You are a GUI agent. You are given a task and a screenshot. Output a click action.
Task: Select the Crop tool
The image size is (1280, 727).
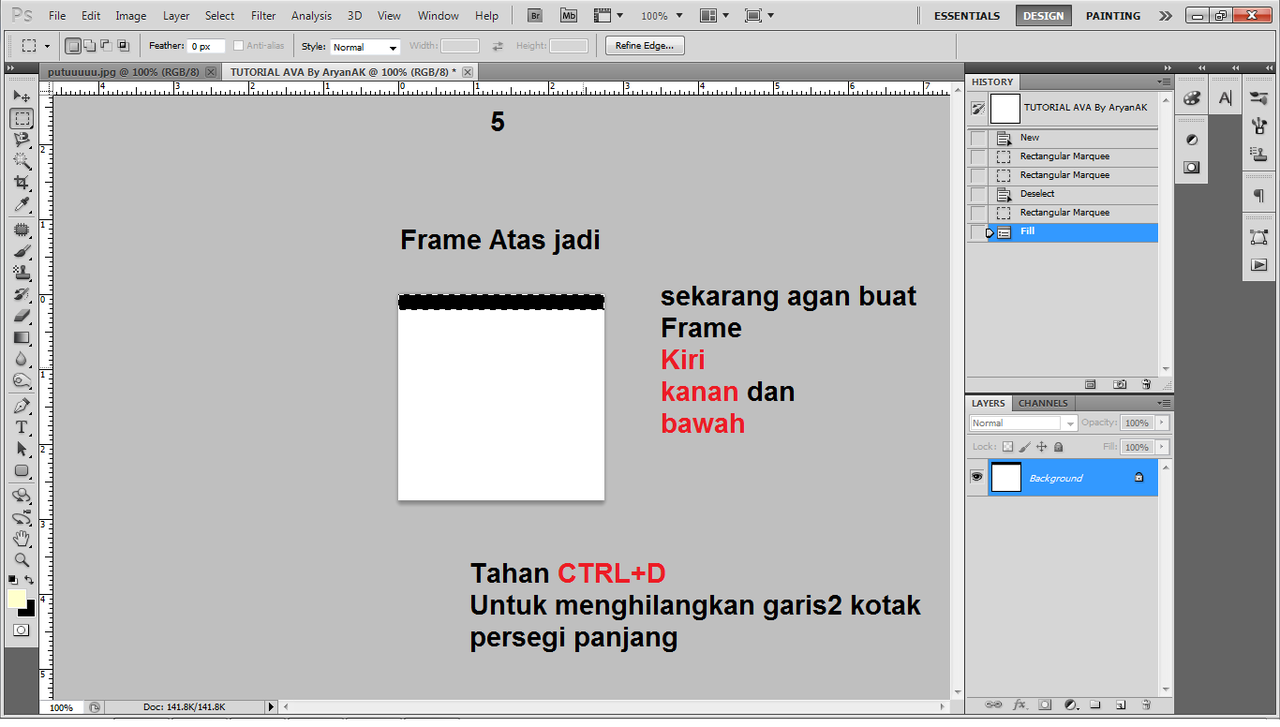tap(21, 183)
